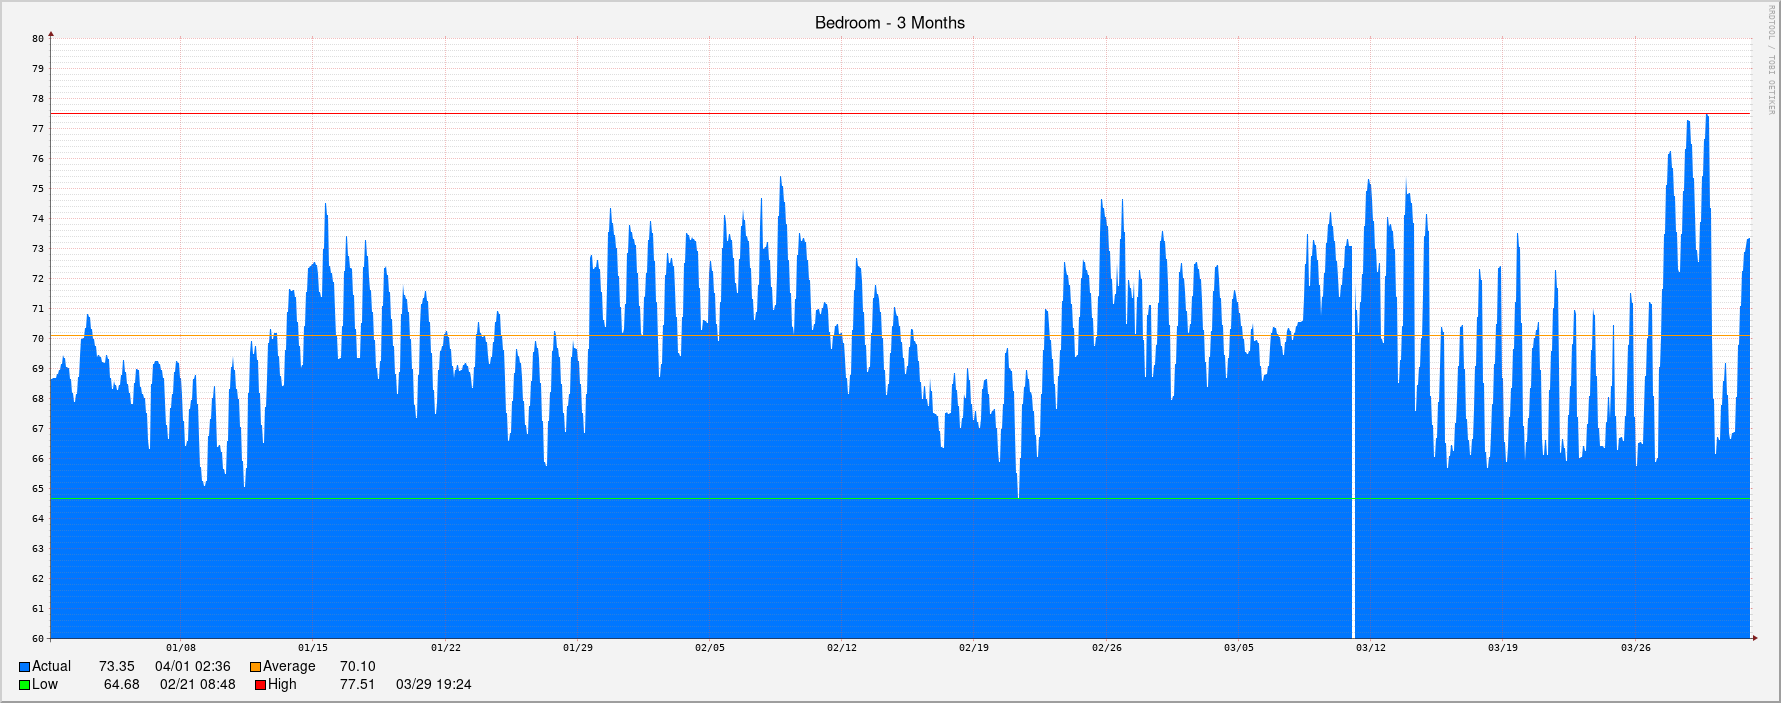Click the 70 label on the y-axis

tap(38, 339)
